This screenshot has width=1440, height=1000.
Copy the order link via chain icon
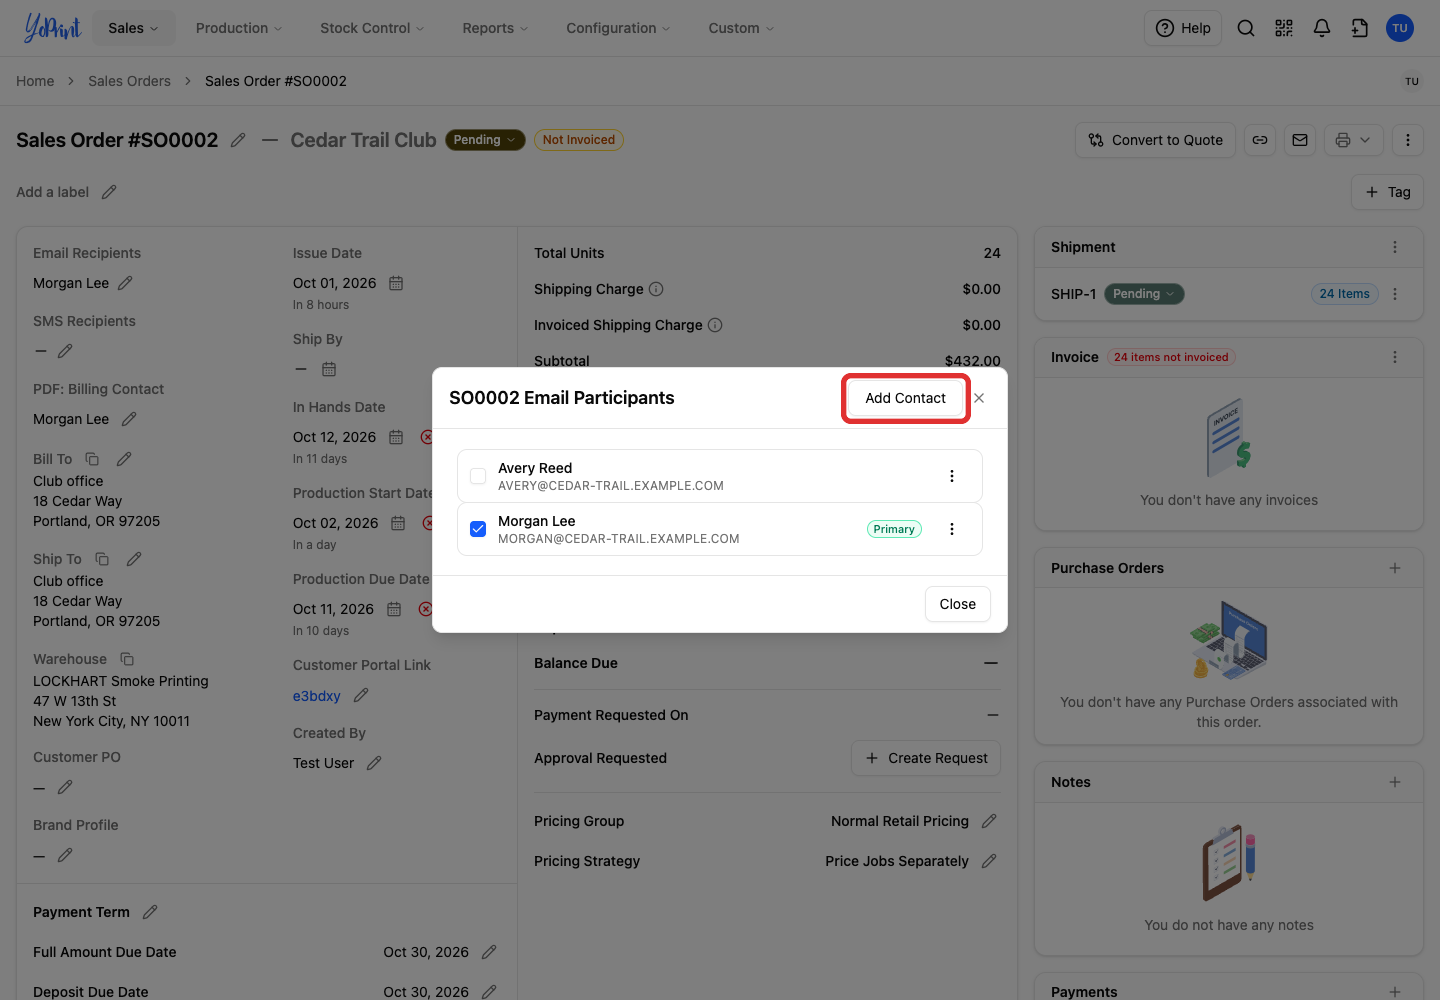pos(1260,140)
